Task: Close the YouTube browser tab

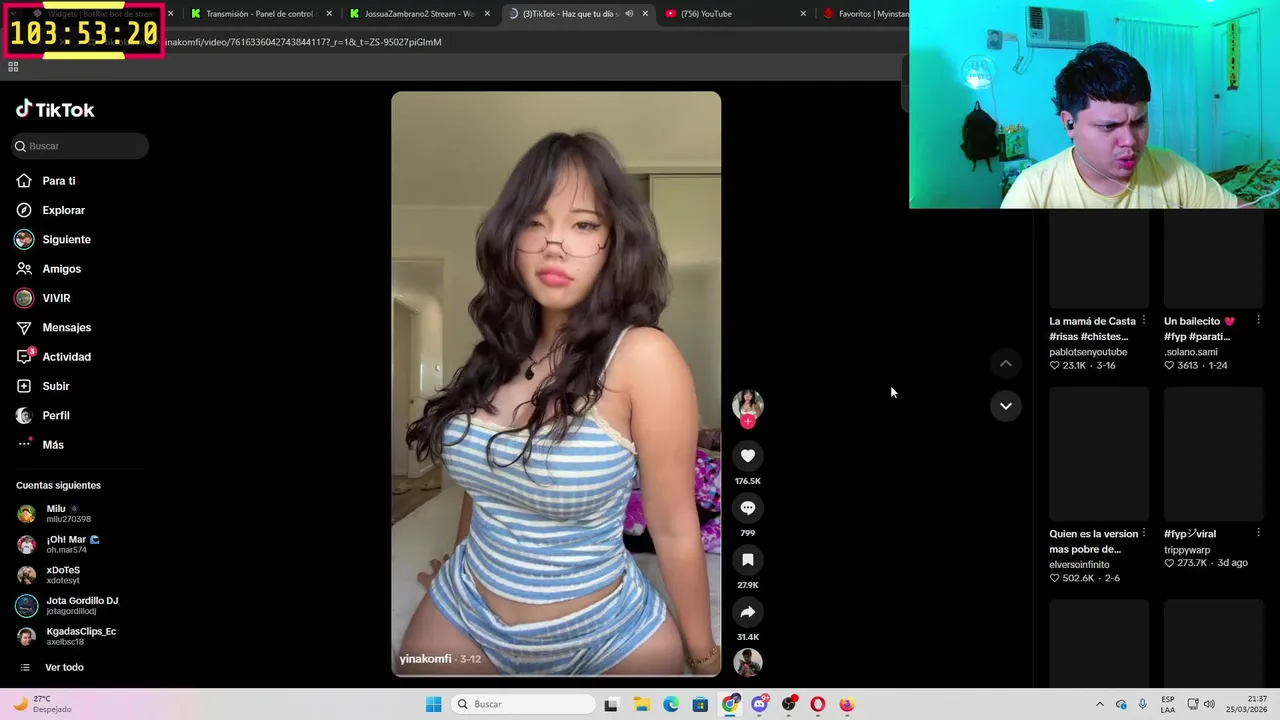Action: coord(803,14)
